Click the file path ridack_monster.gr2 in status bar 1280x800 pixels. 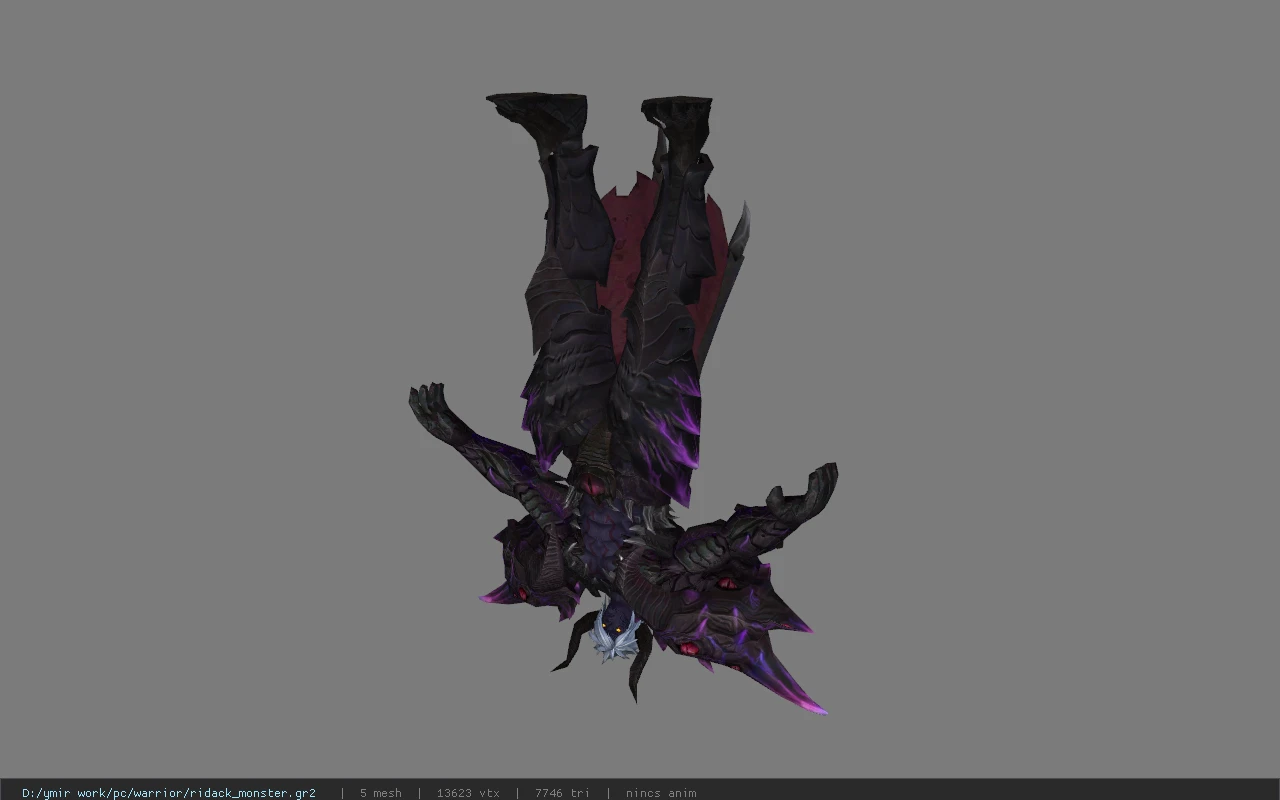coord(169,793)
